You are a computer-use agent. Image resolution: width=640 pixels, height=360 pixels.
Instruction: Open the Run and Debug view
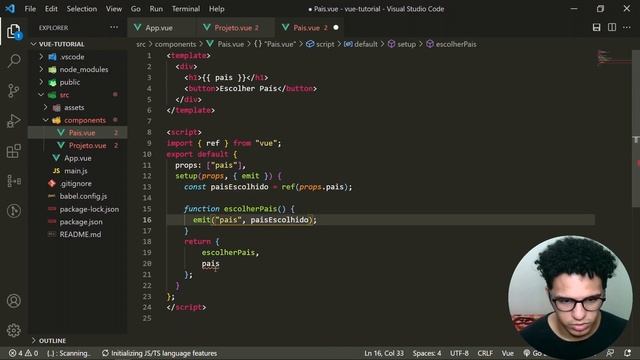pyautogui.click(x=13, y=121)
